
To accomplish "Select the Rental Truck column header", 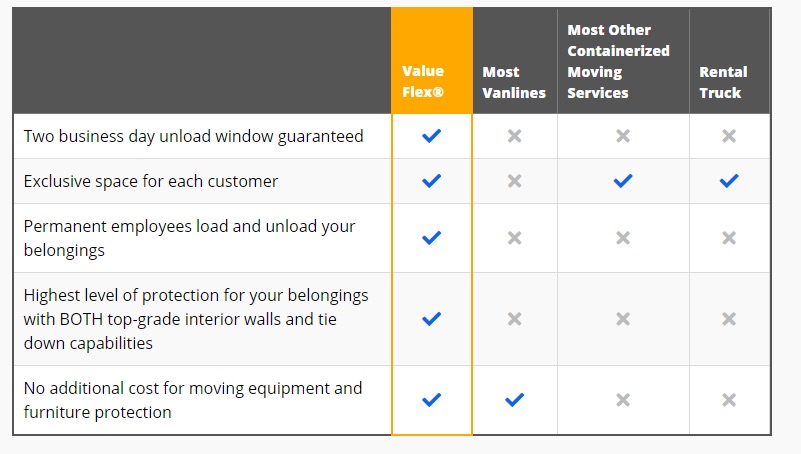I will coord(723,82).
